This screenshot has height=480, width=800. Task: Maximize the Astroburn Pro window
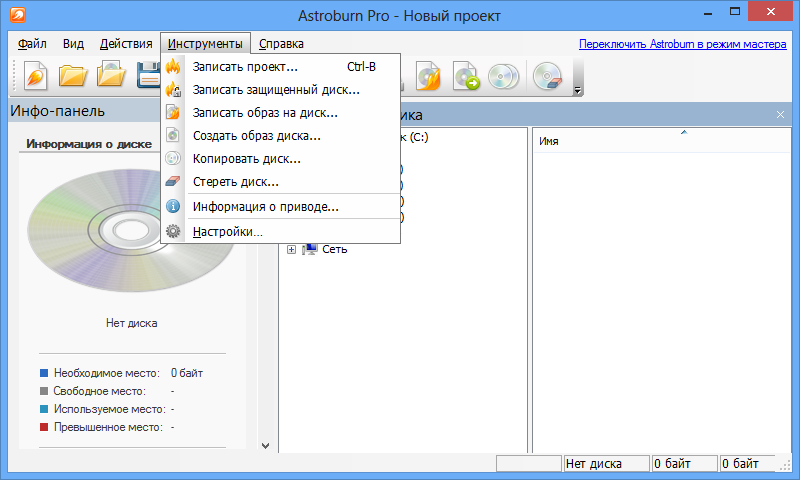click(735, 11)
